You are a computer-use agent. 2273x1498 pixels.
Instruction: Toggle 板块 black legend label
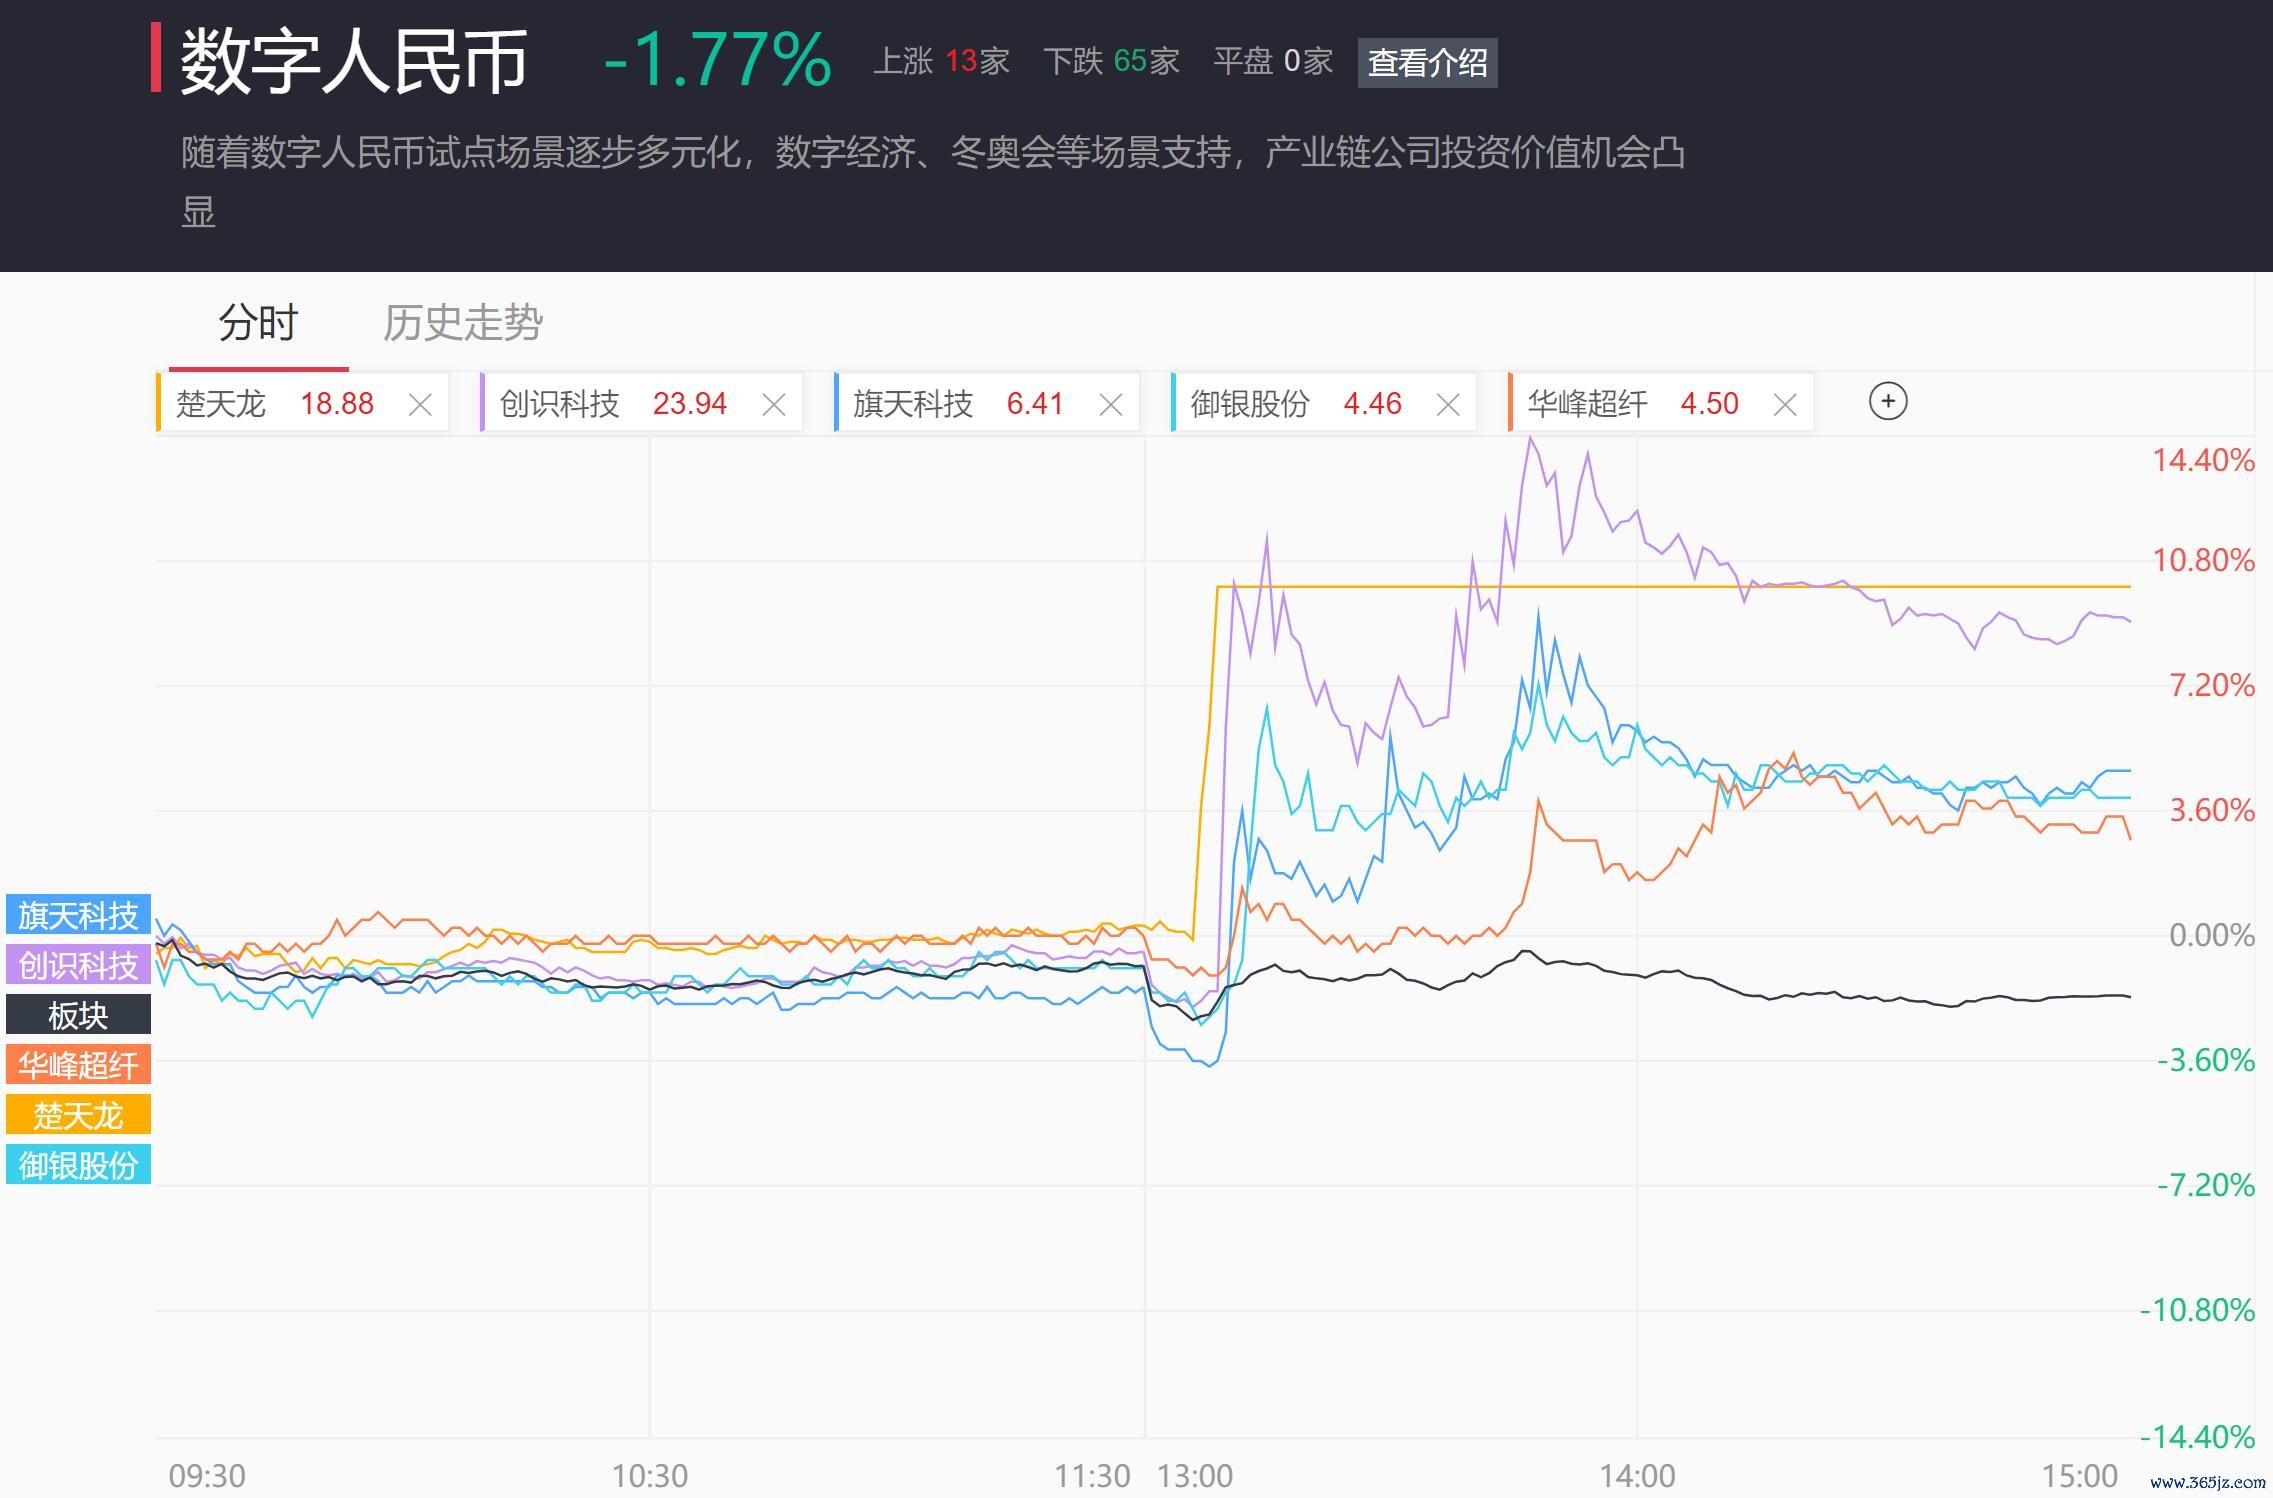coord(78,1015)
